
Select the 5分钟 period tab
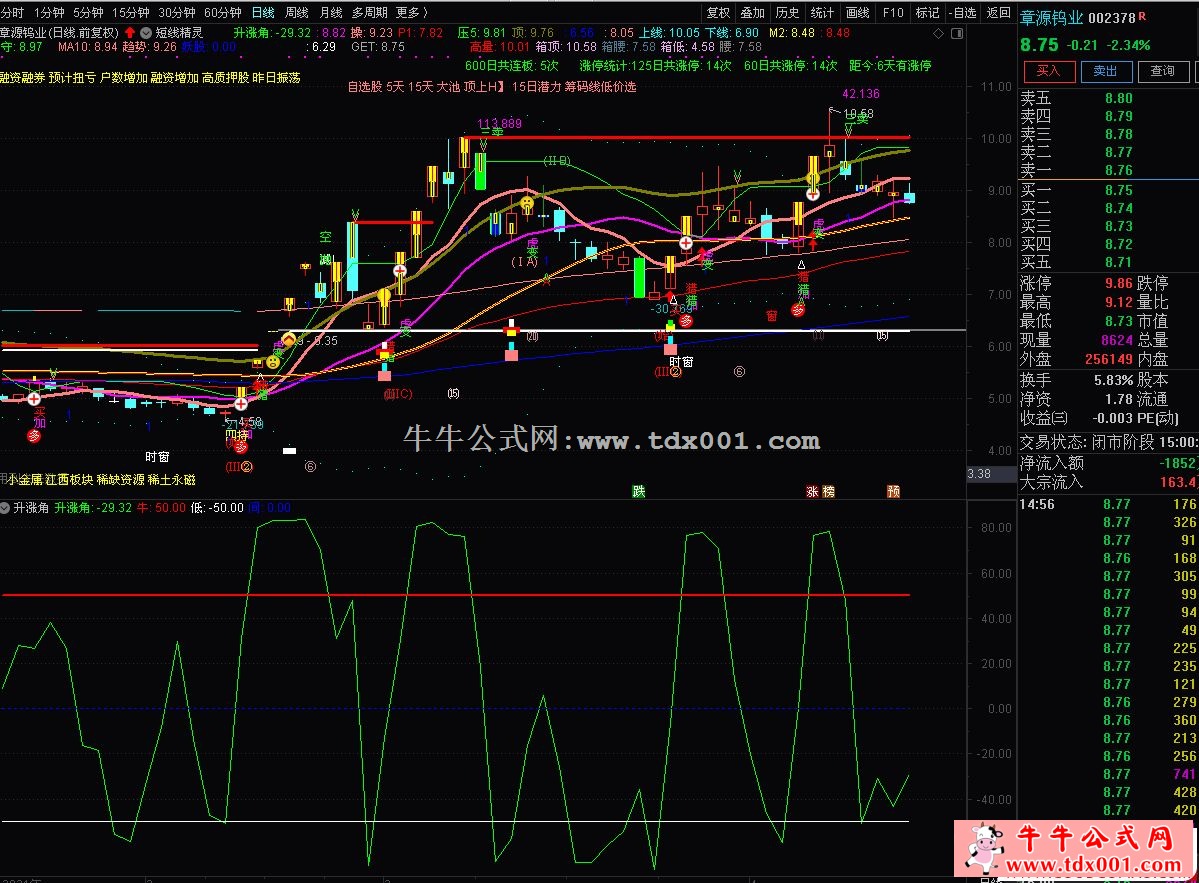[x=88, y=12]
